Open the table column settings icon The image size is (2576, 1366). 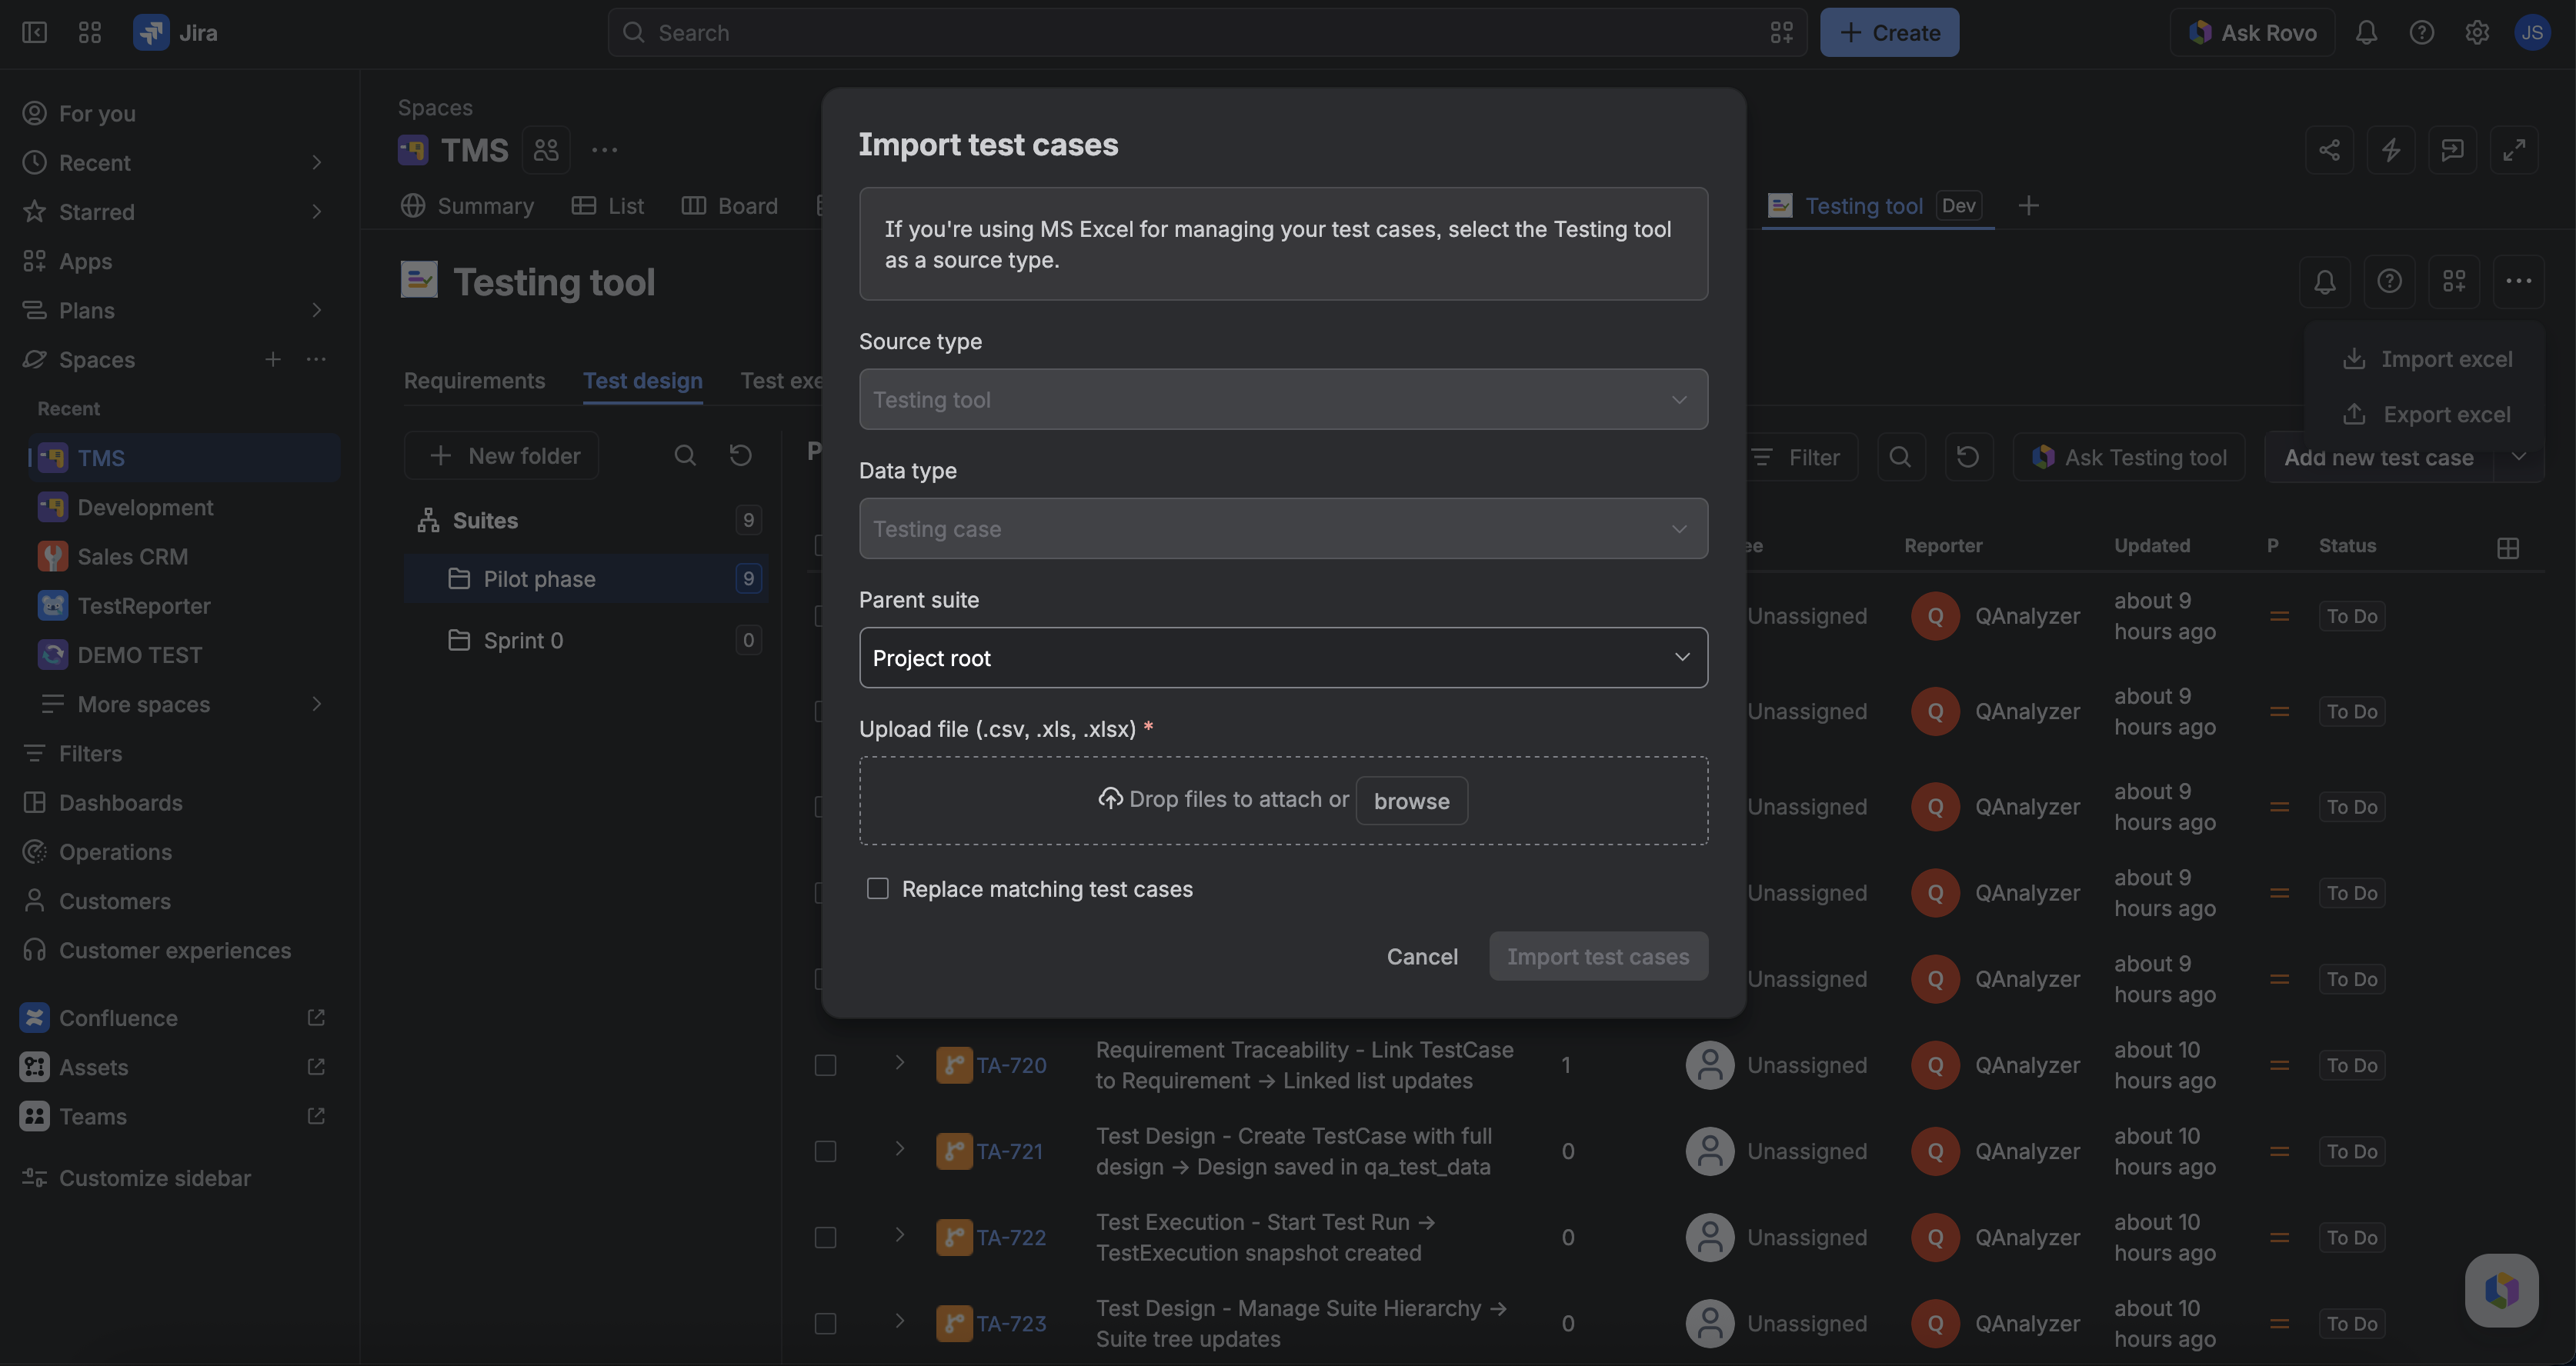tap(2507, 547)
